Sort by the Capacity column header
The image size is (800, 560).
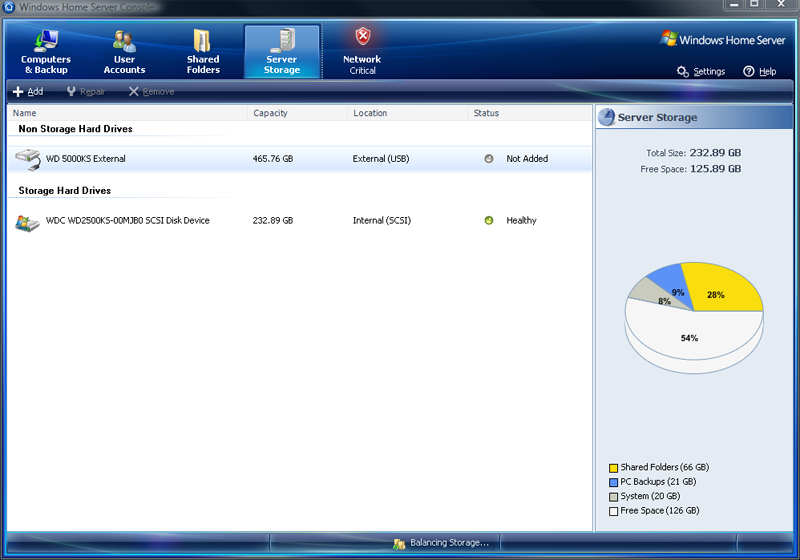297,113
